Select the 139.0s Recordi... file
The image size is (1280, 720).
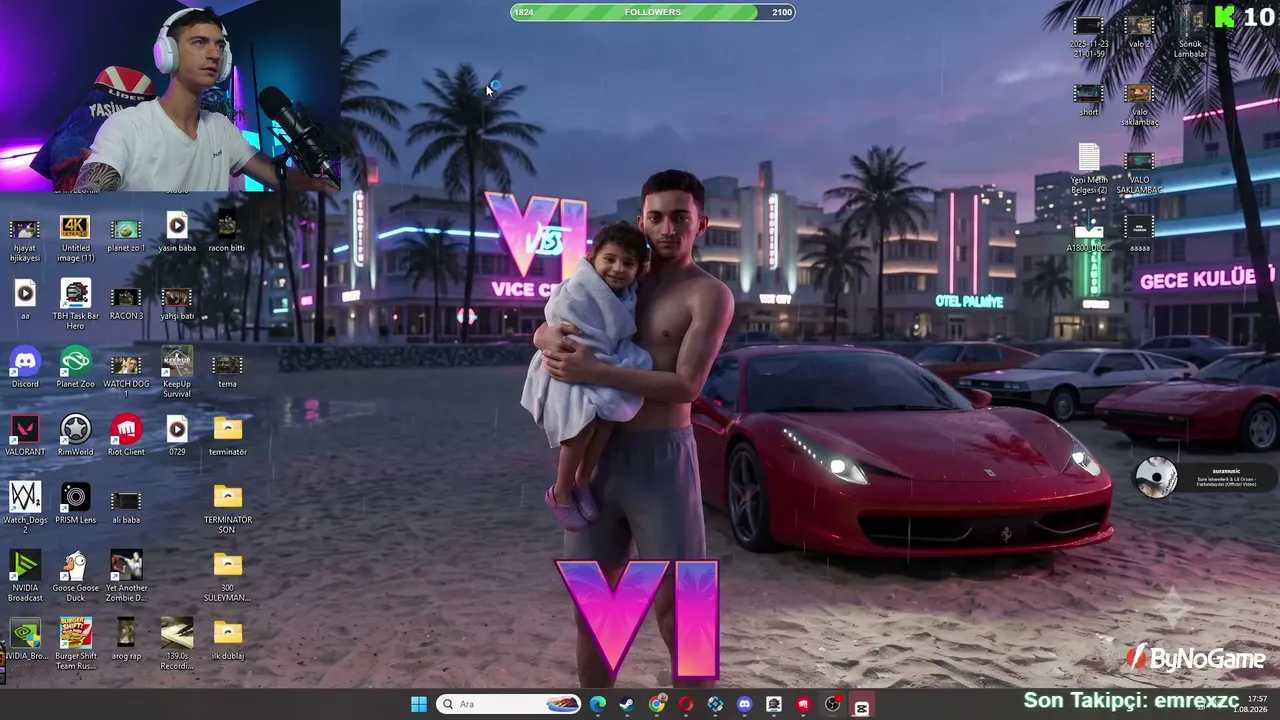pyautogui.click(x=177, y=644)
